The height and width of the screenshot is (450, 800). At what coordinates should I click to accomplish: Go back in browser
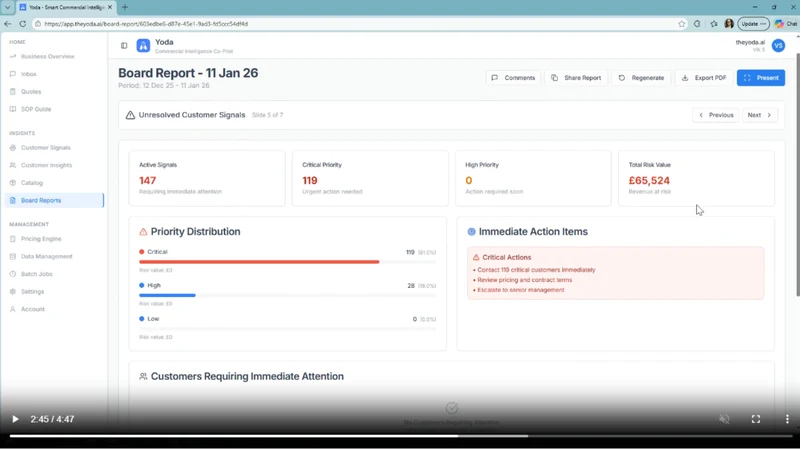coord(8,24)
